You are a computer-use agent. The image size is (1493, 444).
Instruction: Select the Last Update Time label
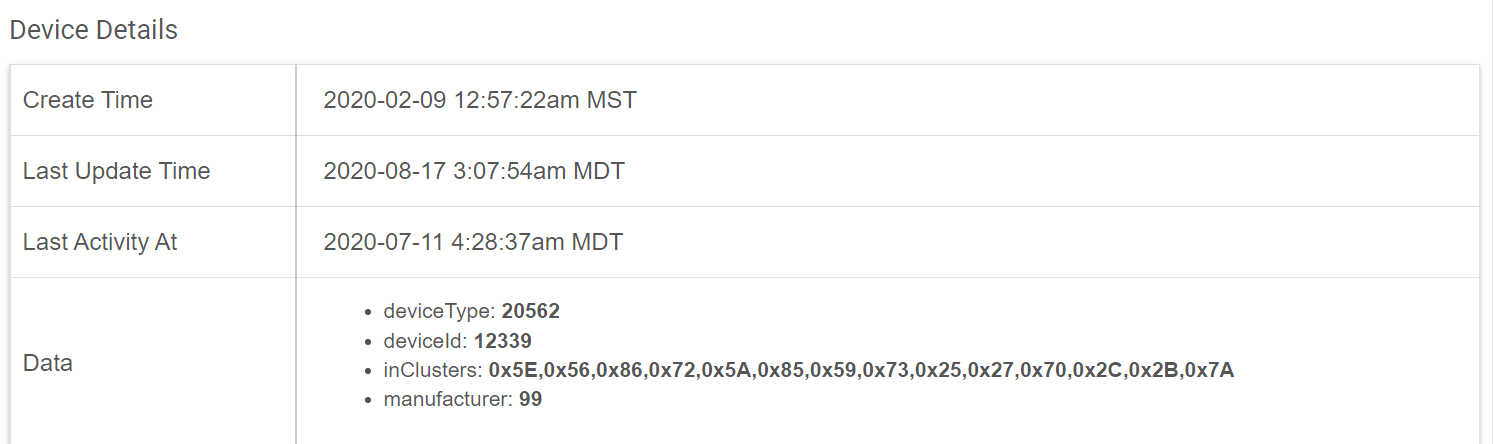117,171
